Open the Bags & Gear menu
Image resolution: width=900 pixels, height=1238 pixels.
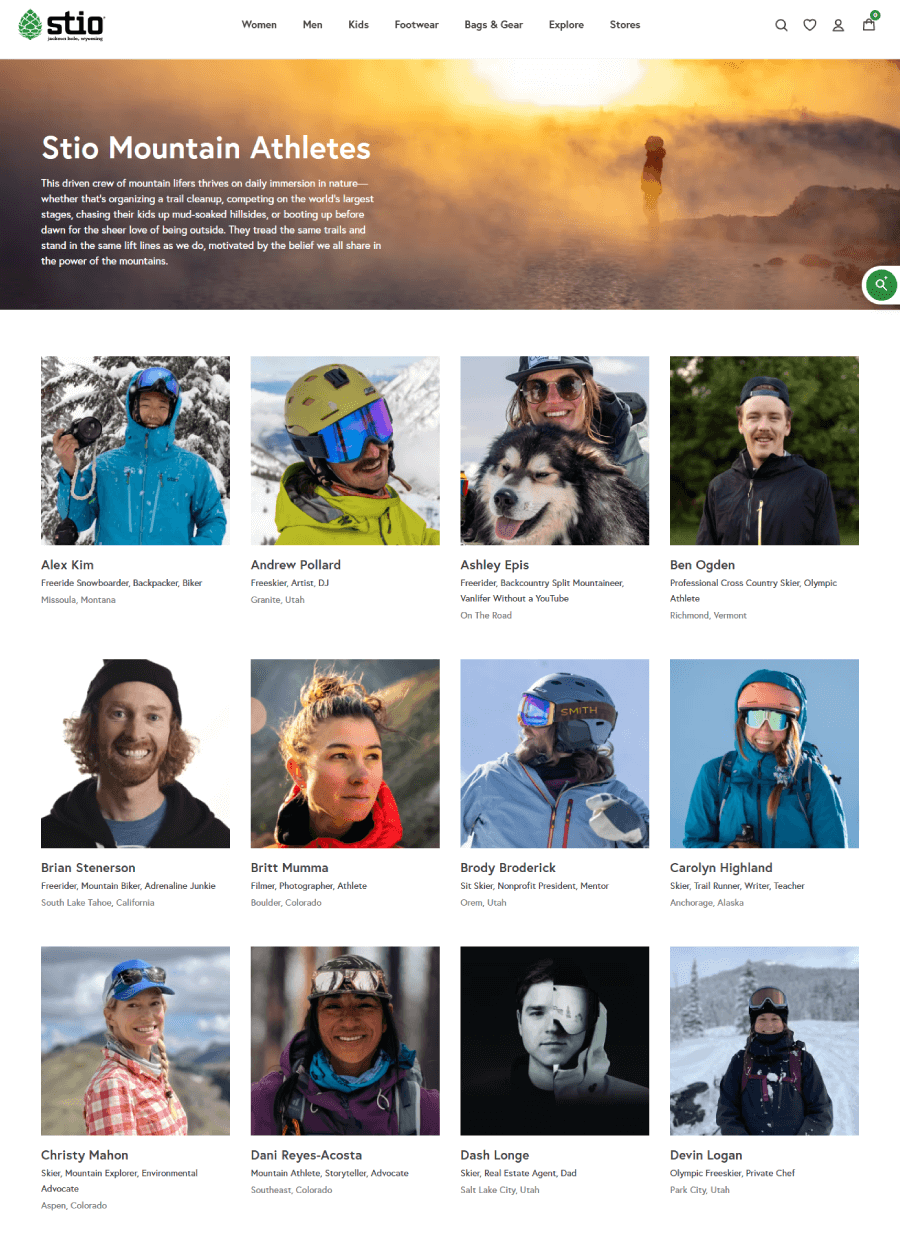click(x=494, y=25)
